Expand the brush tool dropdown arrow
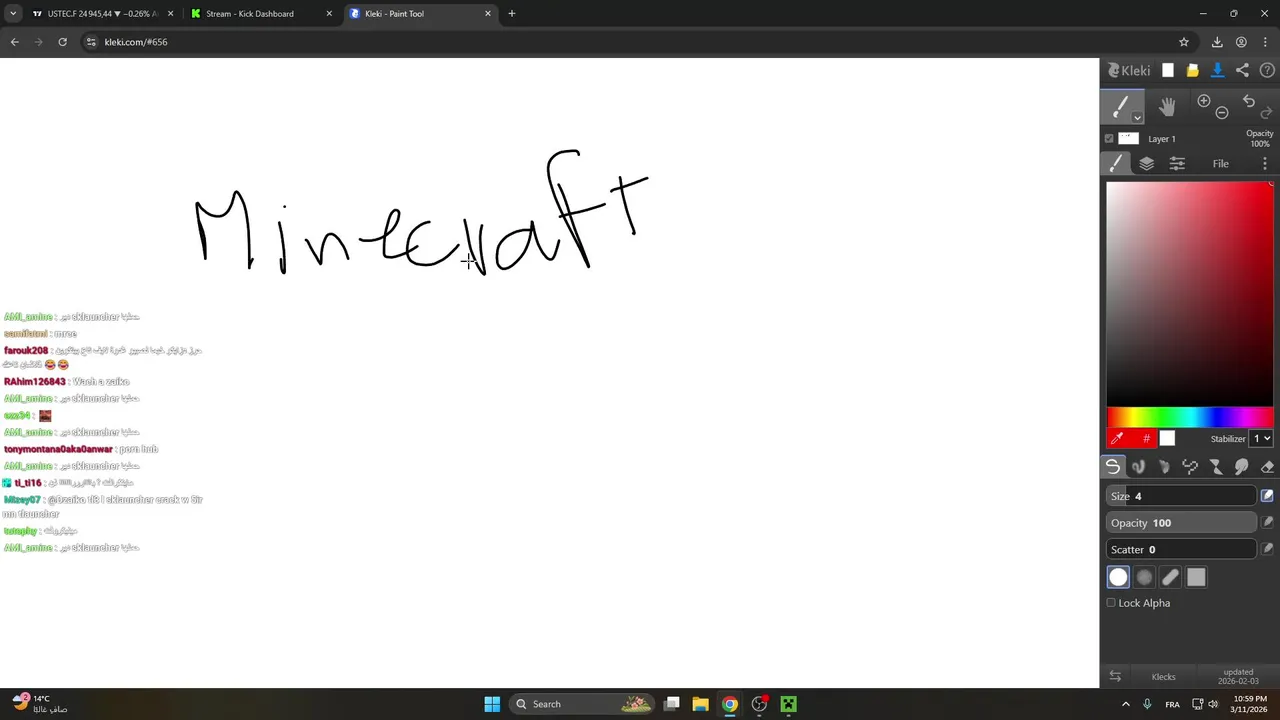Image resolution: width=1280 pixels, height=720 pixels. tap(1137, 117)
